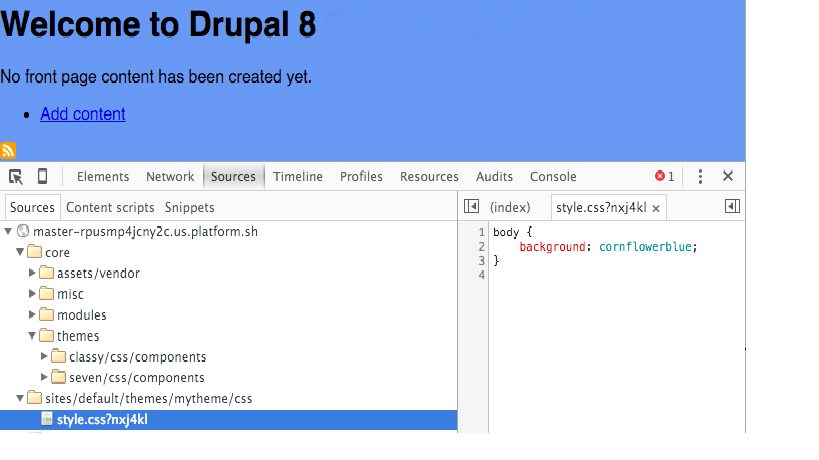The image size is (819, 460).
Task: Switch to the Elements tab
Action: click(x=103, y=177)
